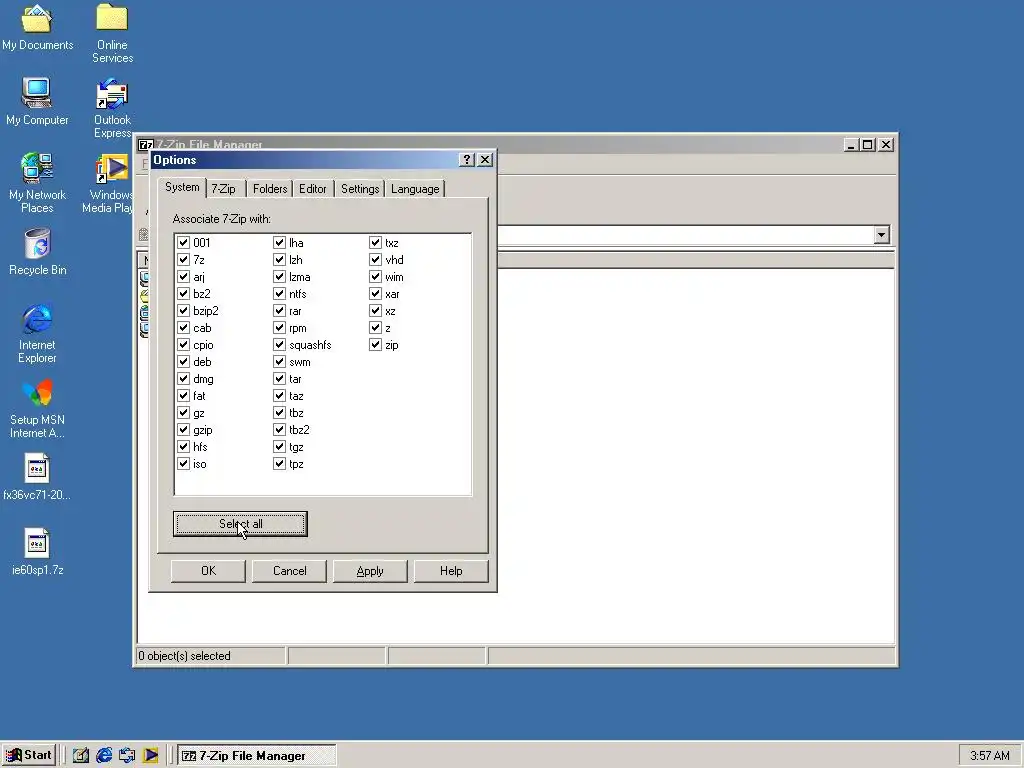Toggle the deb association checkbox
Viewport: 1024px width, 768px height.
[x=184, y=361]
